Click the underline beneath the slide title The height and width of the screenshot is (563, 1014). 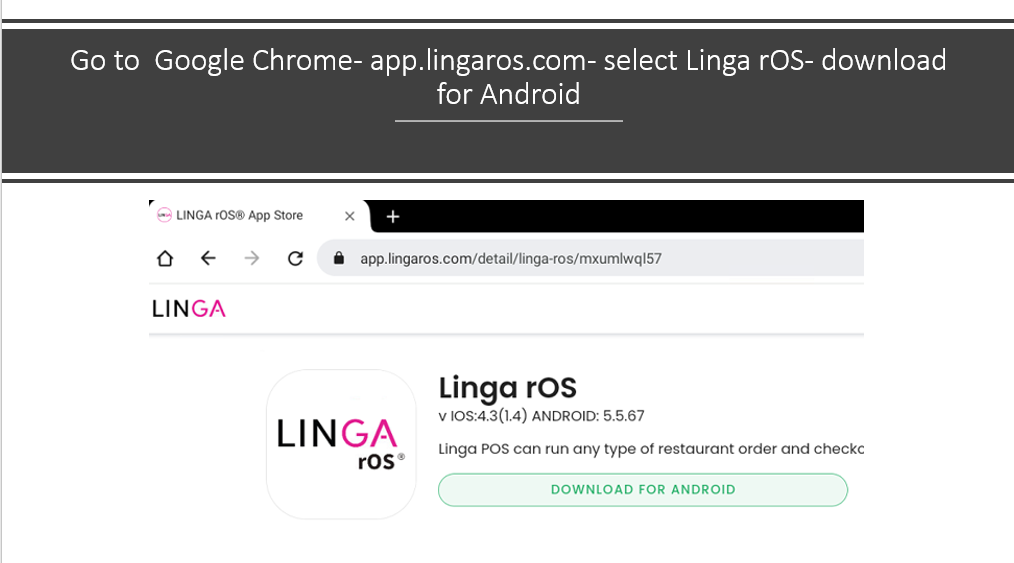(x=509, y=121)
